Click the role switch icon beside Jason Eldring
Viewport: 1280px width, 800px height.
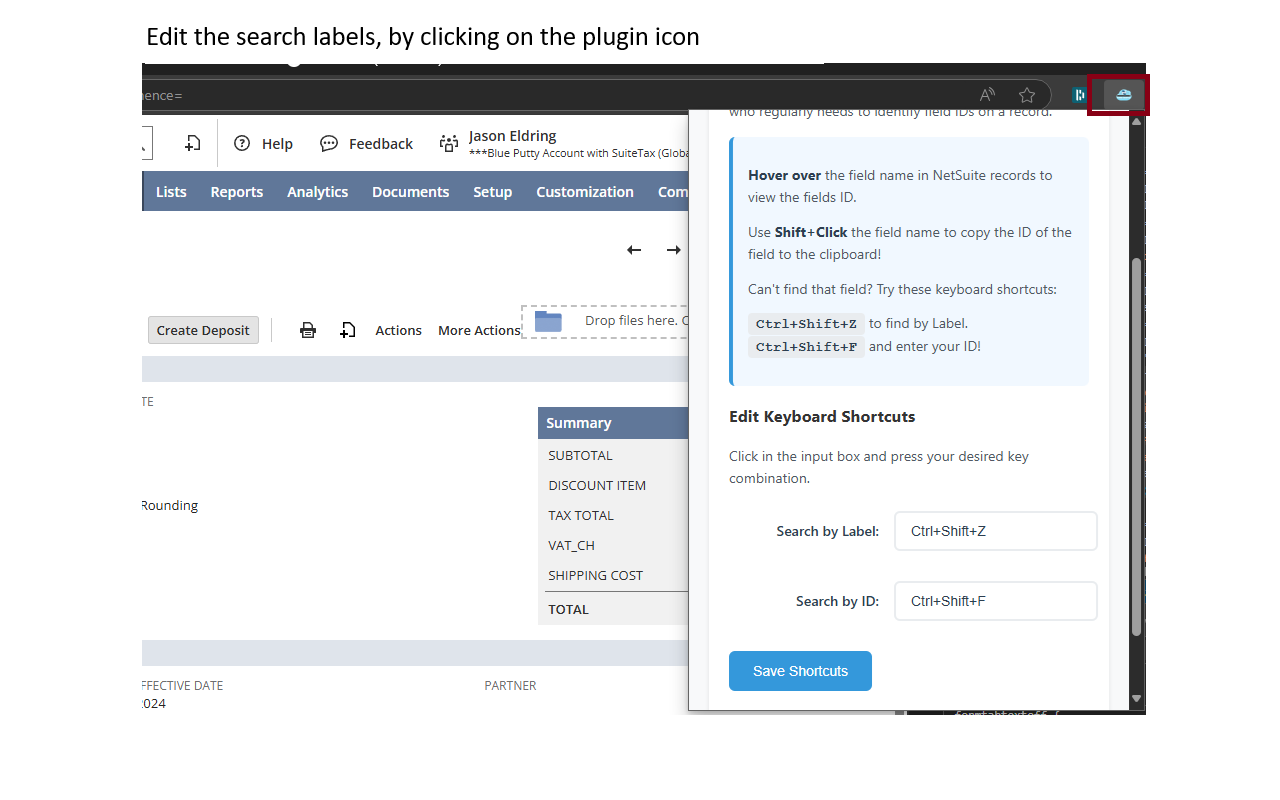click(x=449, y=144)
